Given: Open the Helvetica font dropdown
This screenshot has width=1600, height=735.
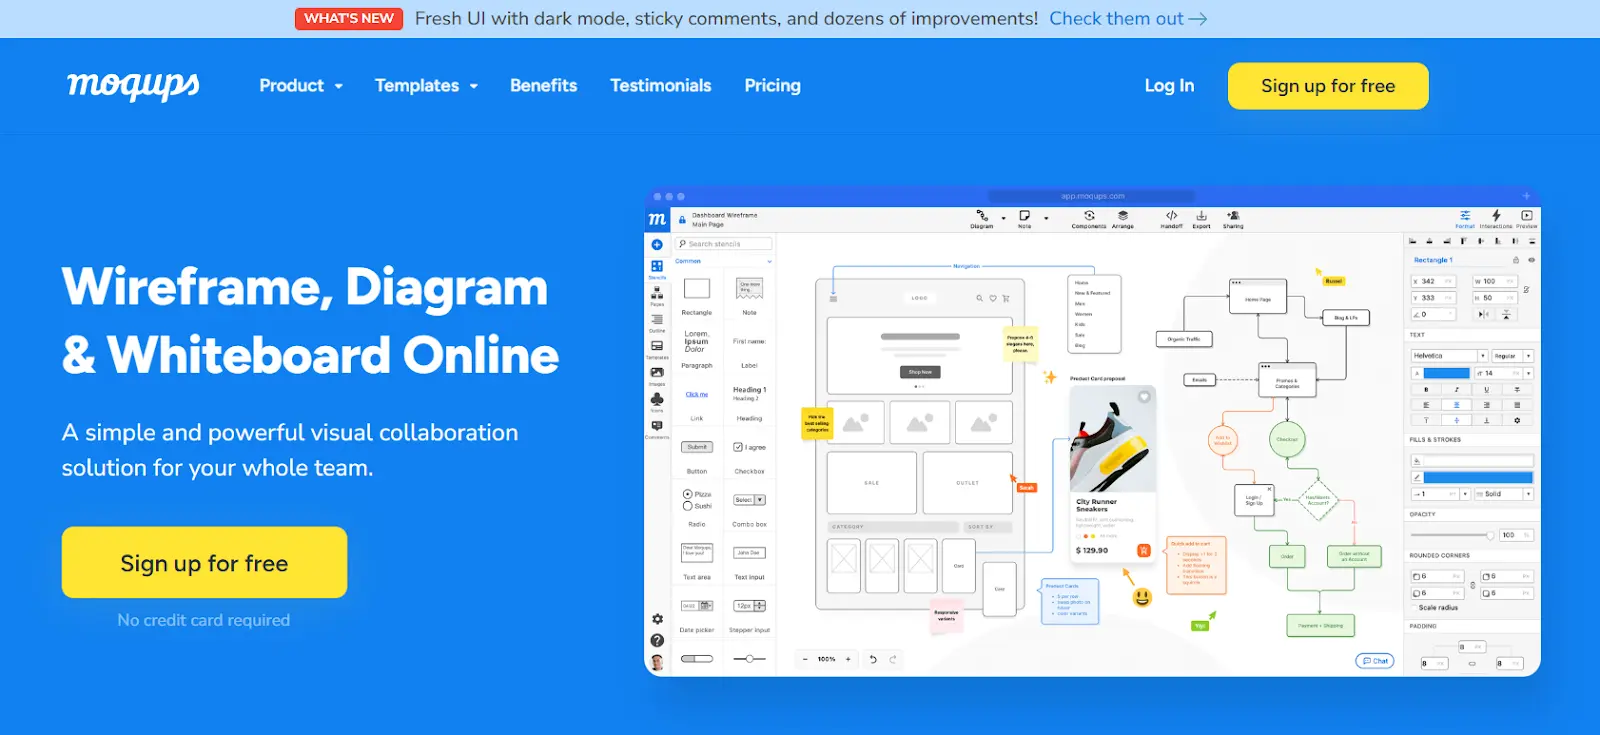Looking at the screenshot, I should [x=1449, y=356].
